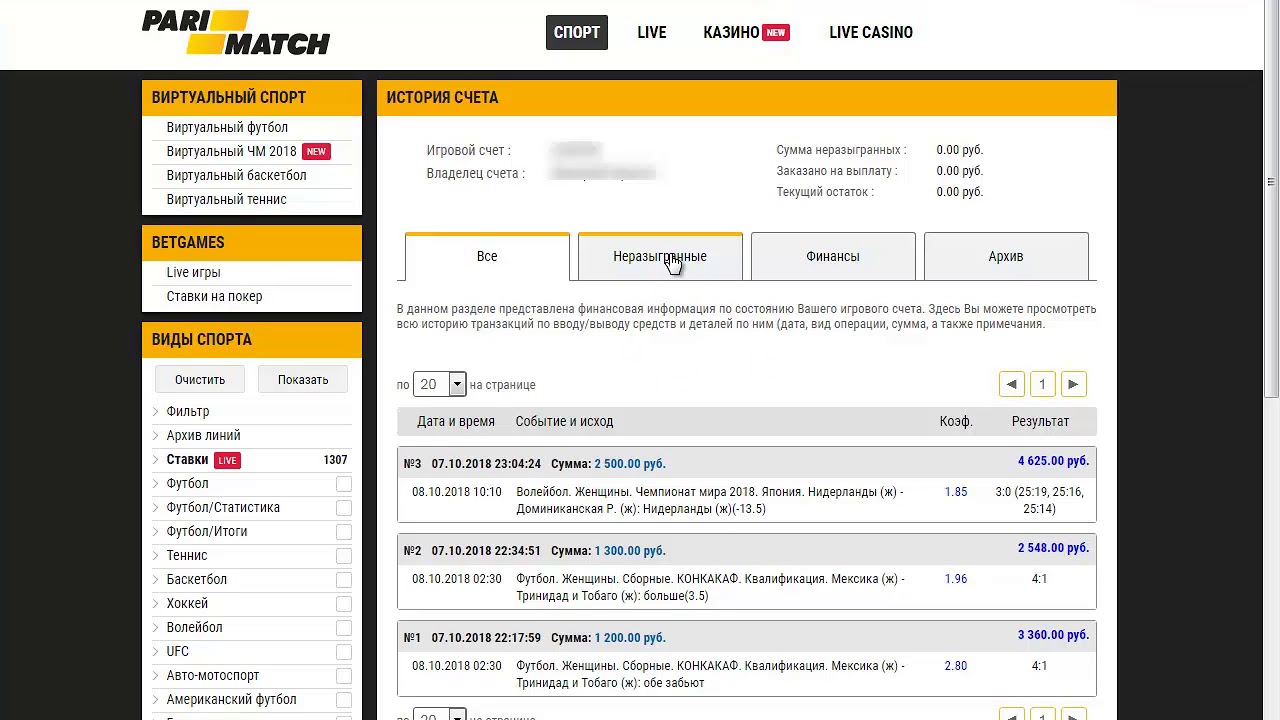Tick the Хоккей checkbox
Viewport: 1280px width, 720px height.
[344, 604]
